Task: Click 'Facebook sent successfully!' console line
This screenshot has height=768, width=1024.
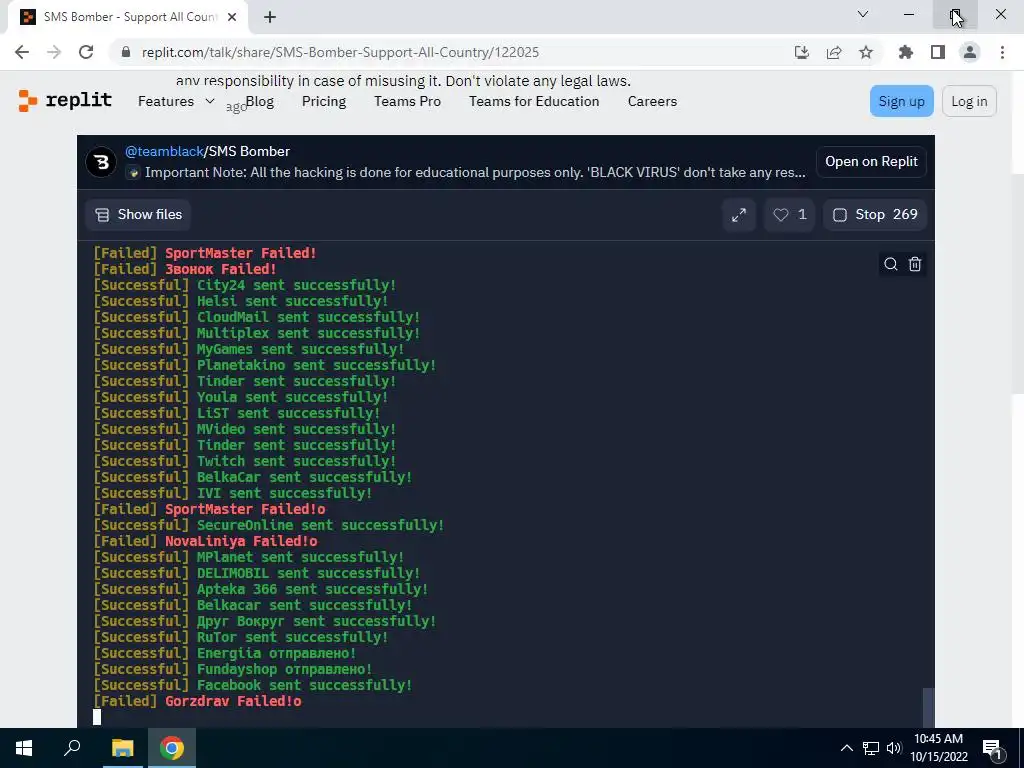Action: (x=252, y=685)
